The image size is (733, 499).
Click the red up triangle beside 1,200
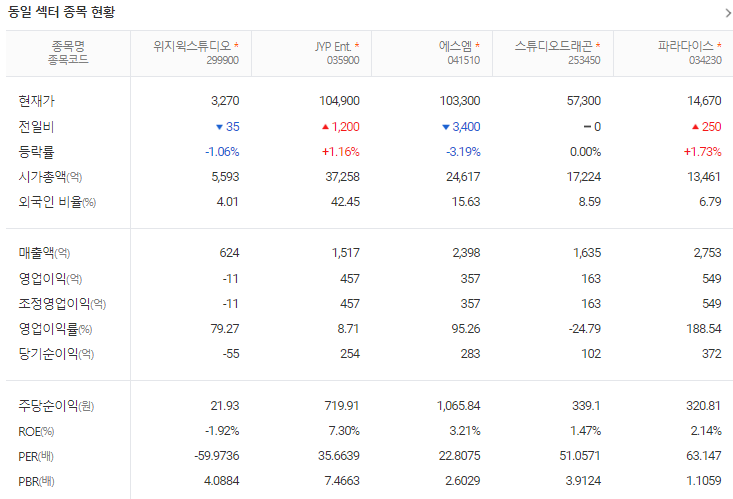[325, 127]
